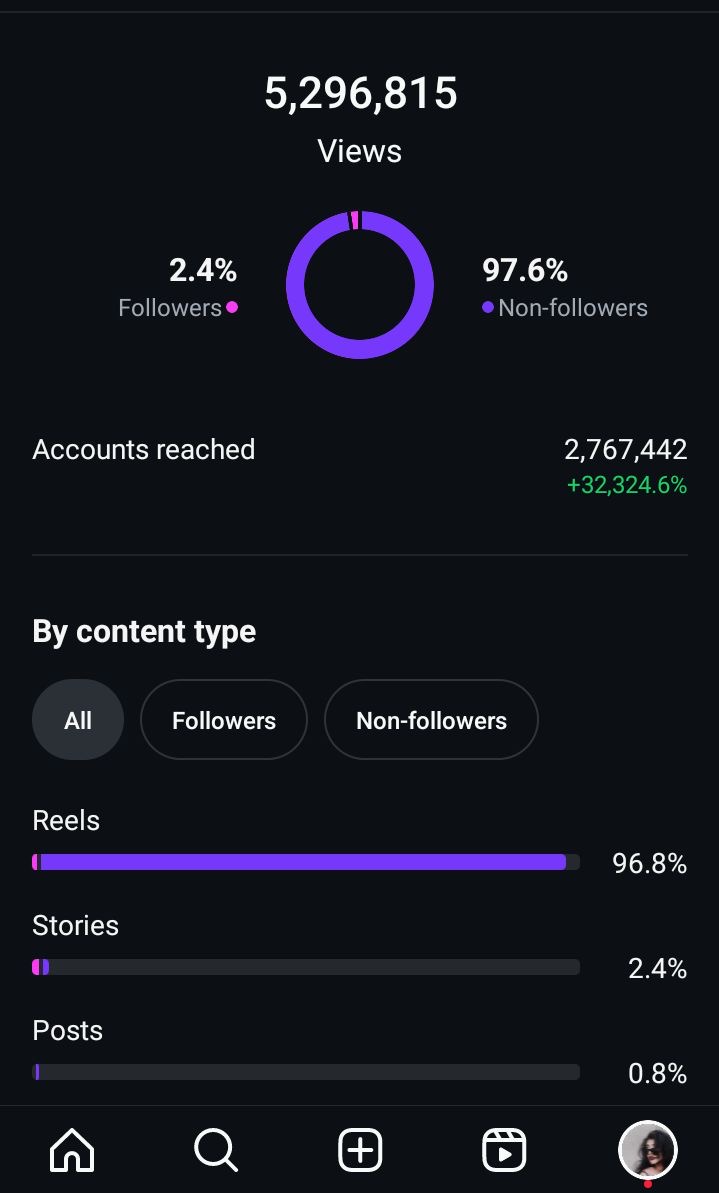
Task: Open the Reels icon in bottom navigation
Action: pos(504,1149)
